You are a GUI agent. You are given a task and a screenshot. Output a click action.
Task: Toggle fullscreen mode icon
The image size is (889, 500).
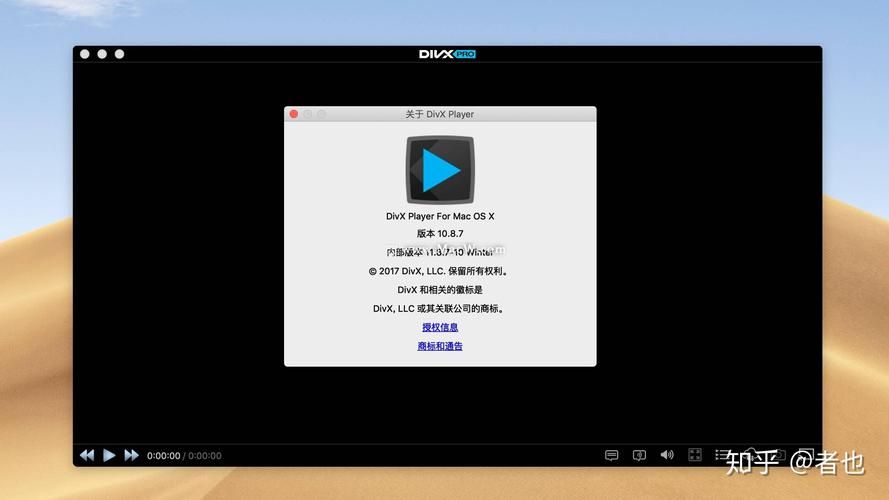(695, 455)
